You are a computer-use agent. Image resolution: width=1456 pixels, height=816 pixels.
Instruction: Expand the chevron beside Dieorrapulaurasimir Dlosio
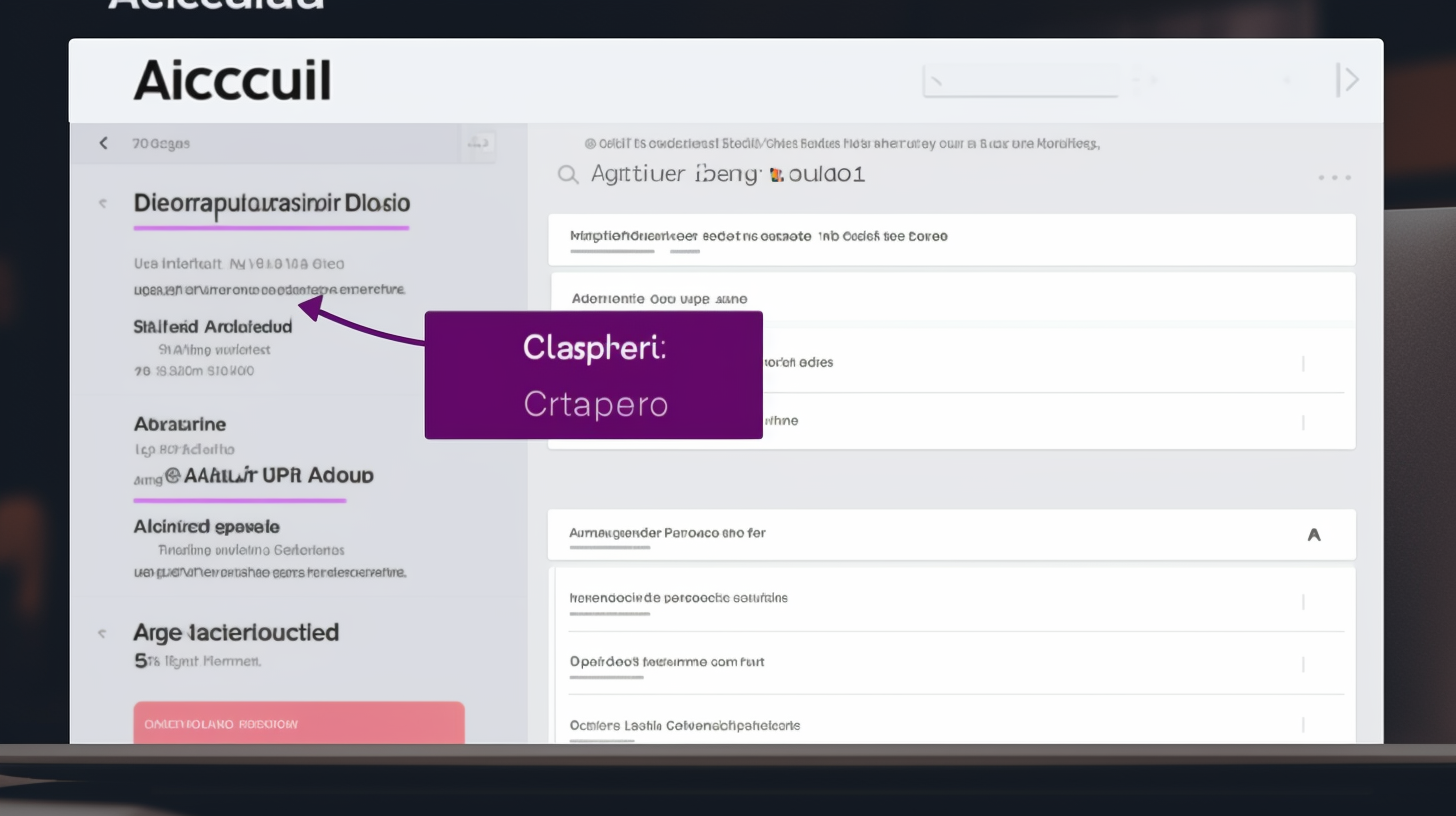point(102,203)
